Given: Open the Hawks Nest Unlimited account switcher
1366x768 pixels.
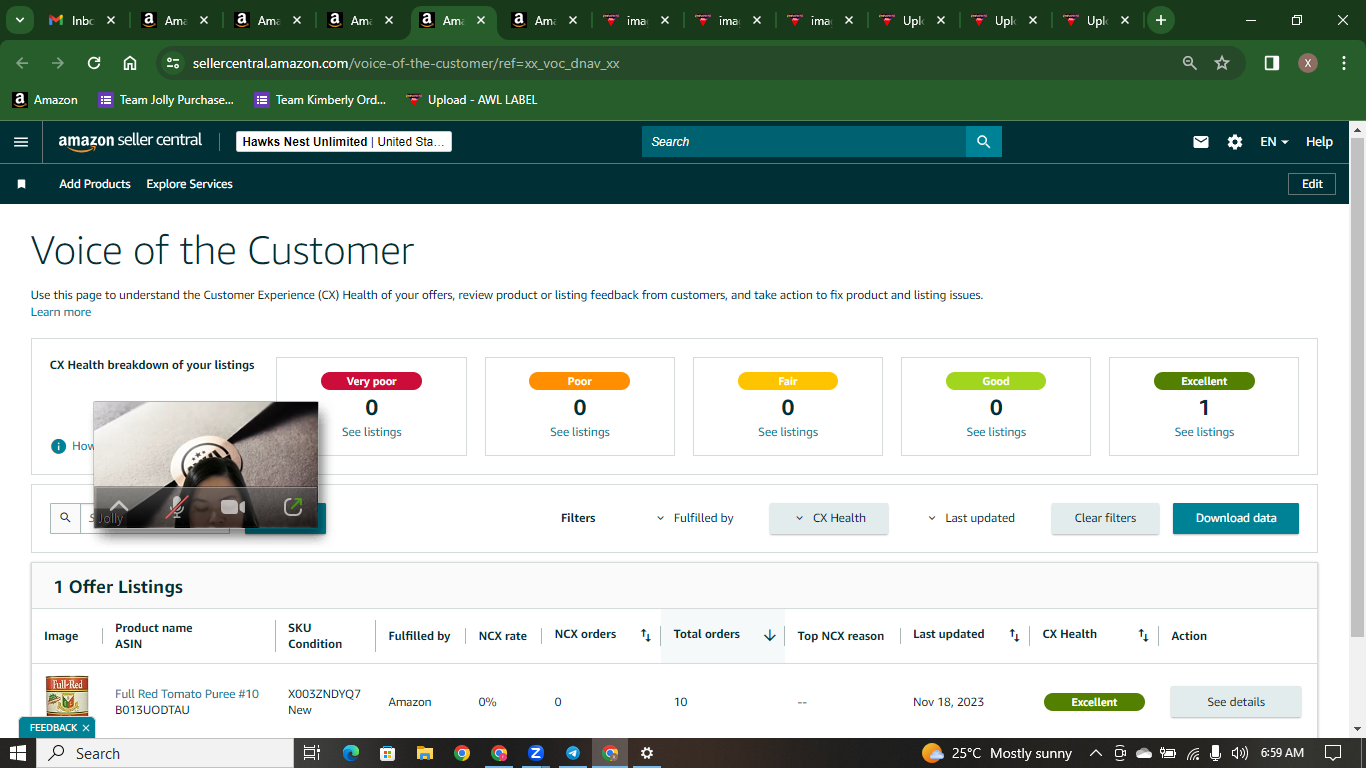Looking at the screenshot, I should (344, 142).
